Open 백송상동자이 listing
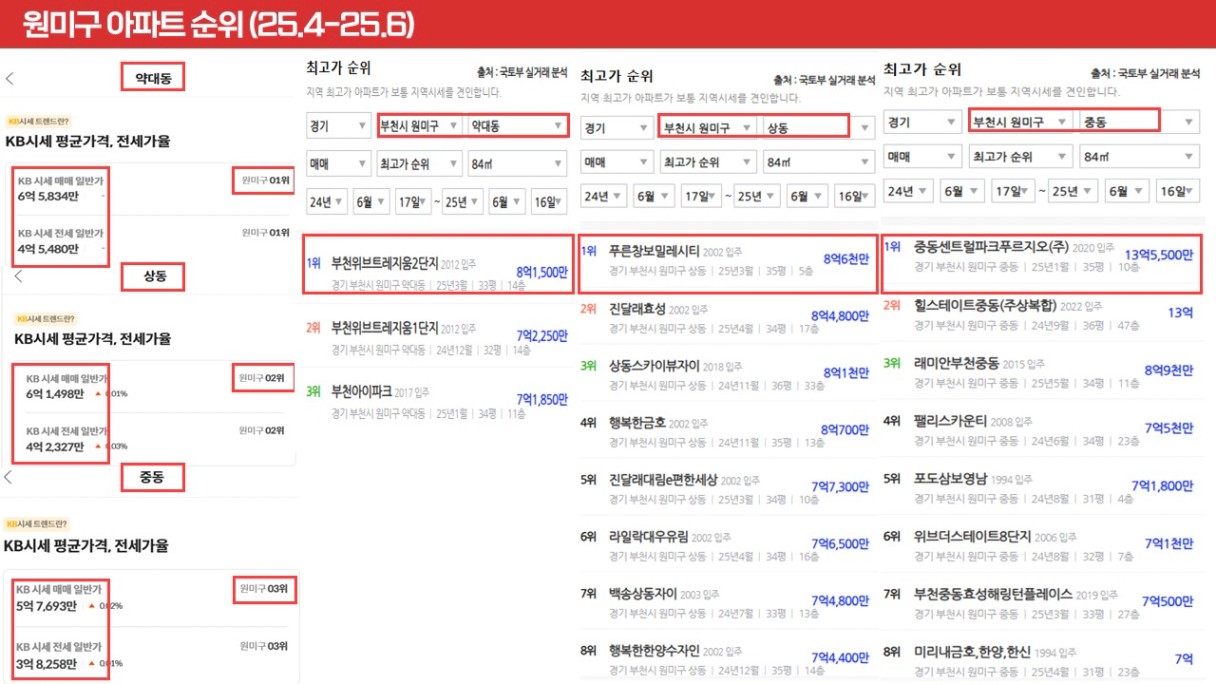Screen dimensions: 1216x684 [x=727, y=601]
